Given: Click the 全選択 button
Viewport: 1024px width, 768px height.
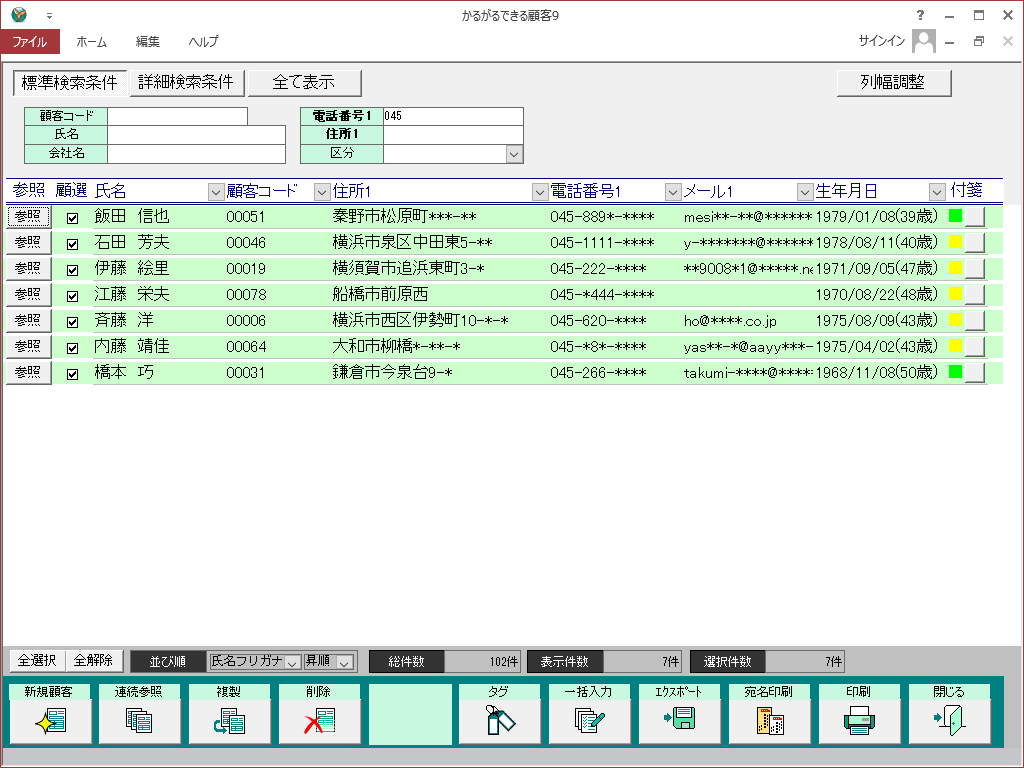Looking at the screenshot, I should pyautogui.click(x=37, y=661).
